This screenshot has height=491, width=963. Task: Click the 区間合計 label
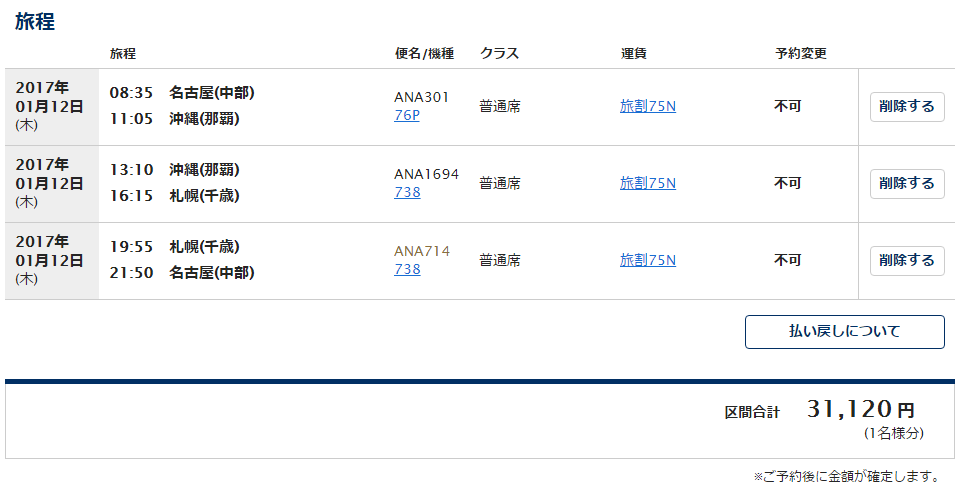(752, 412)
